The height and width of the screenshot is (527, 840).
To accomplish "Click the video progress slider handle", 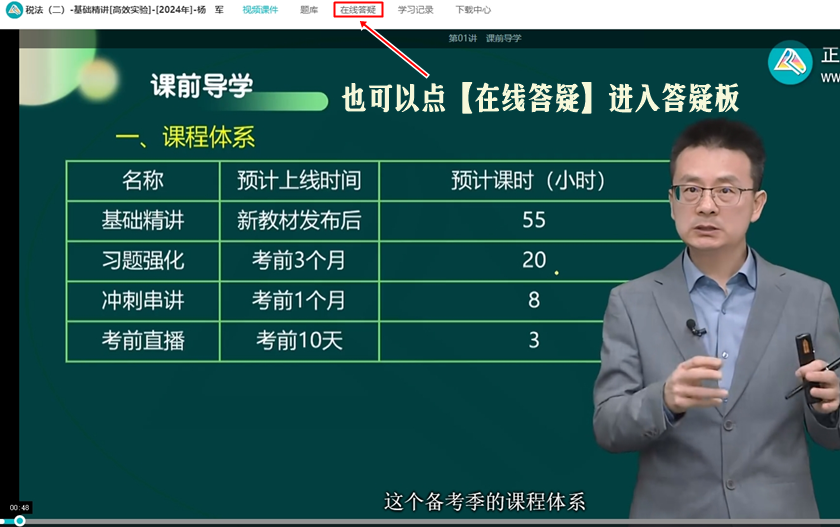I will pos(20,521).
